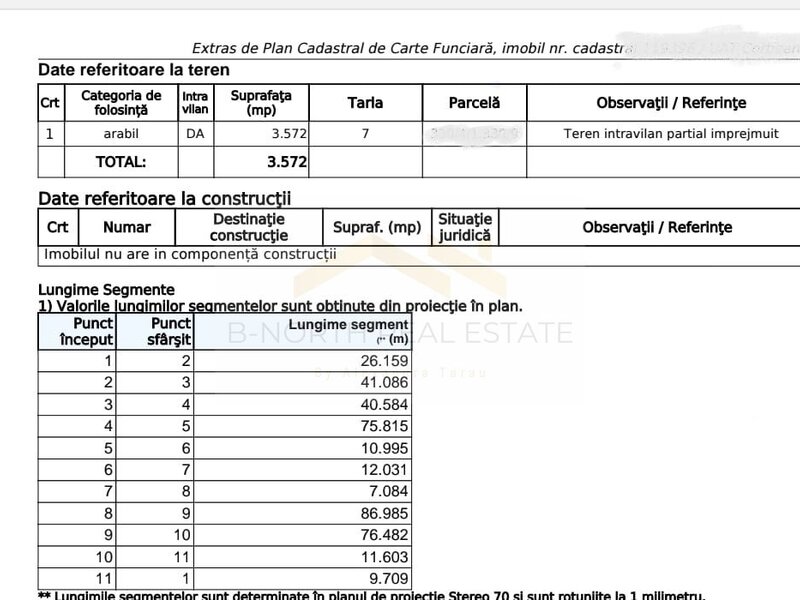Select 'Teren intravilan partial imprejmuit' observation text

coord(657,133)
